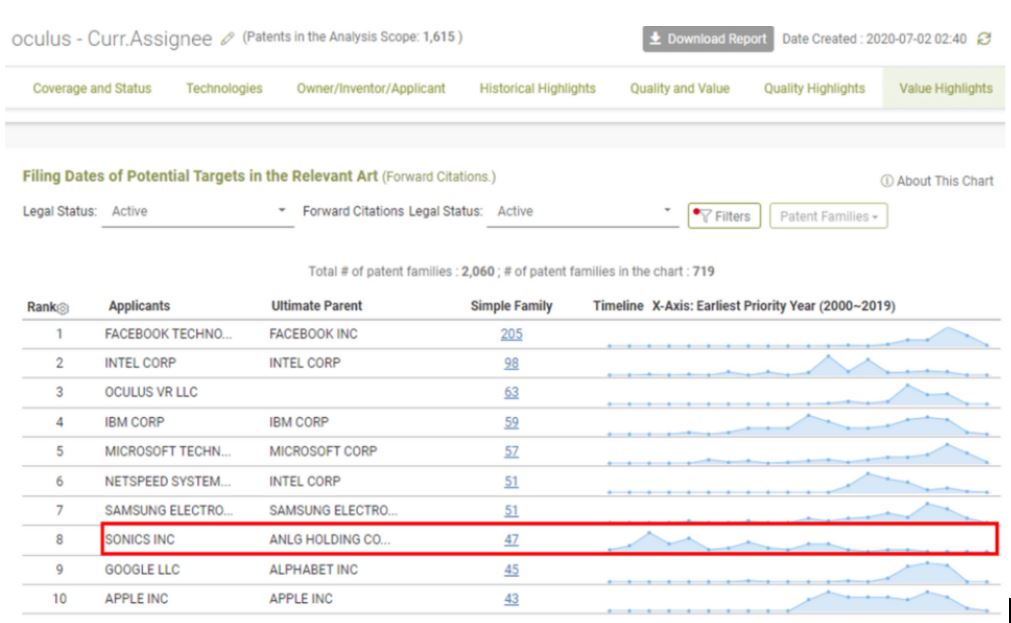The width and height of the screenshot is (1011, 623).
Task: Click the IBM Corp row timeline chart
Action: (x=798, y=424)
